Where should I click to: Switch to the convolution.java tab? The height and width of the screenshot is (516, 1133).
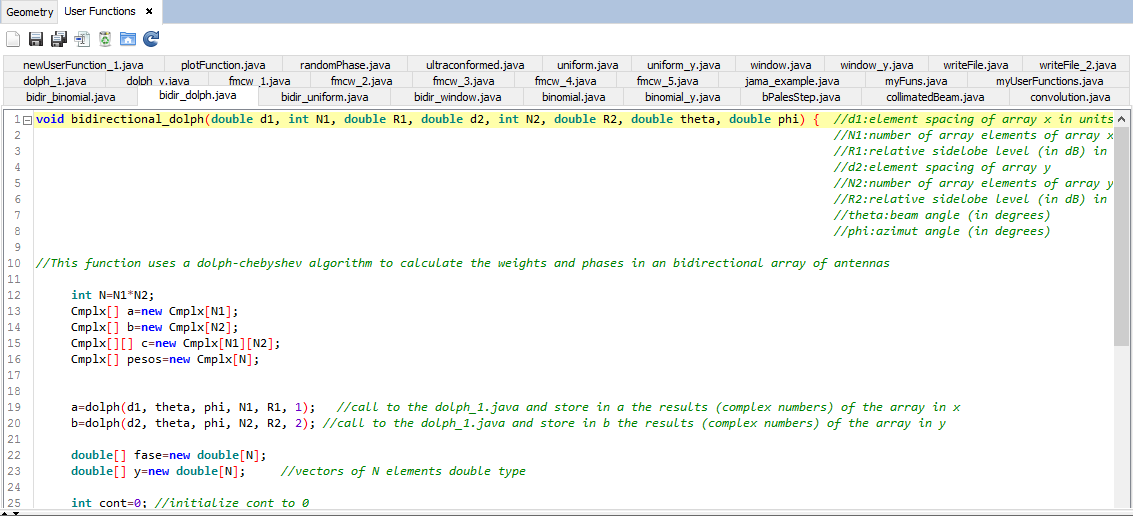point(1070,97)
